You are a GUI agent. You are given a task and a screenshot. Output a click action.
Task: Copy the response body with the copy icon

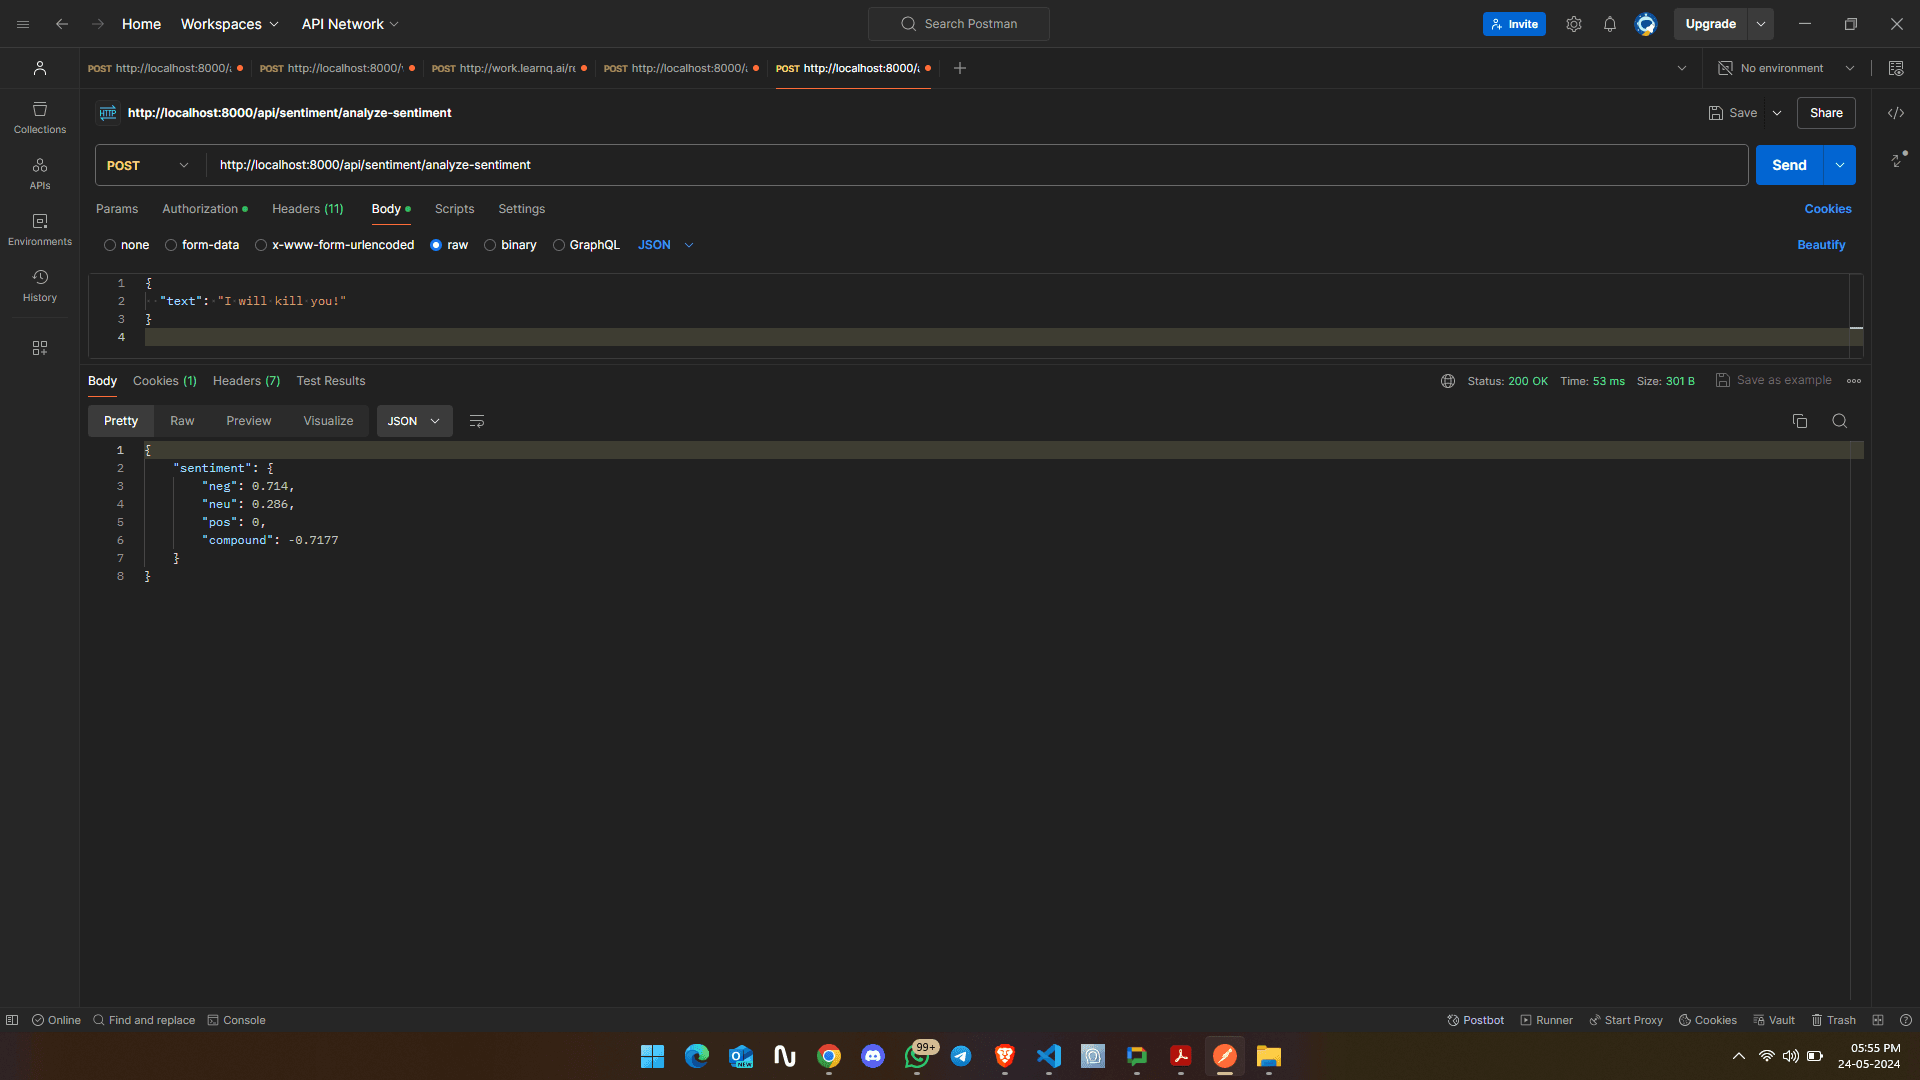coord(1800,421)
